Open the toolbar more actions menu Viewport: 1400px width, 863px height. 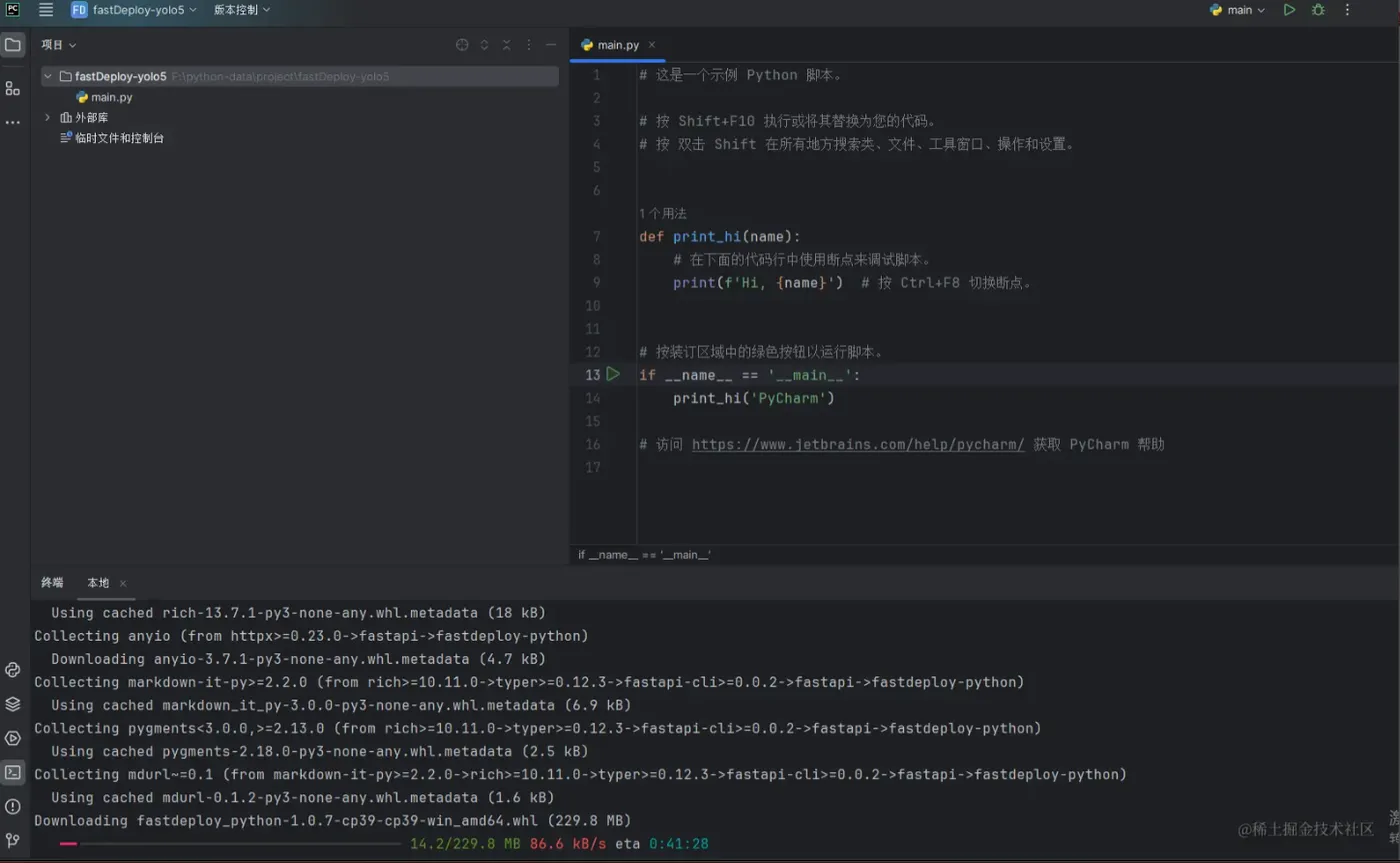[x=1345, y=10]
